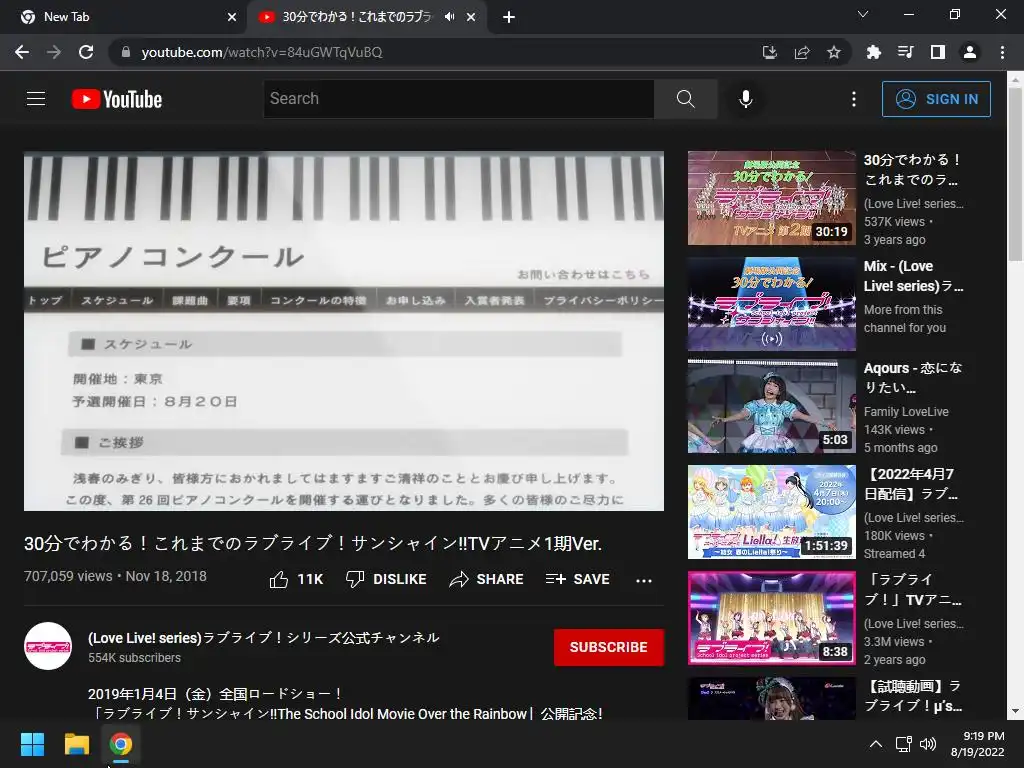Go to YouTube home via logo

[x=117, y=99]
